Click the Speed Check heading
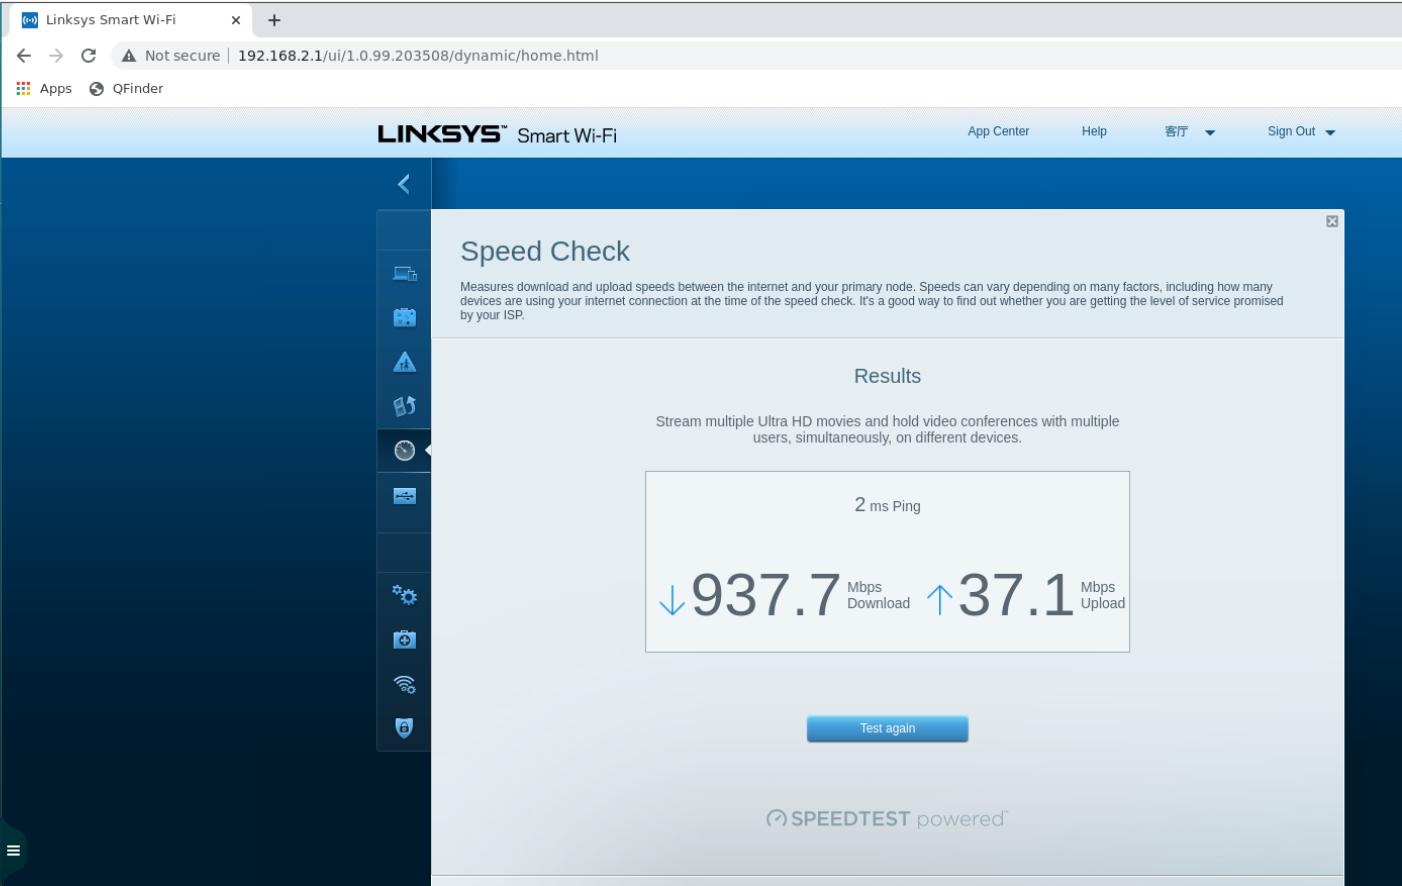This screenshot has height=886, width=1402. (x=545, y=251)
